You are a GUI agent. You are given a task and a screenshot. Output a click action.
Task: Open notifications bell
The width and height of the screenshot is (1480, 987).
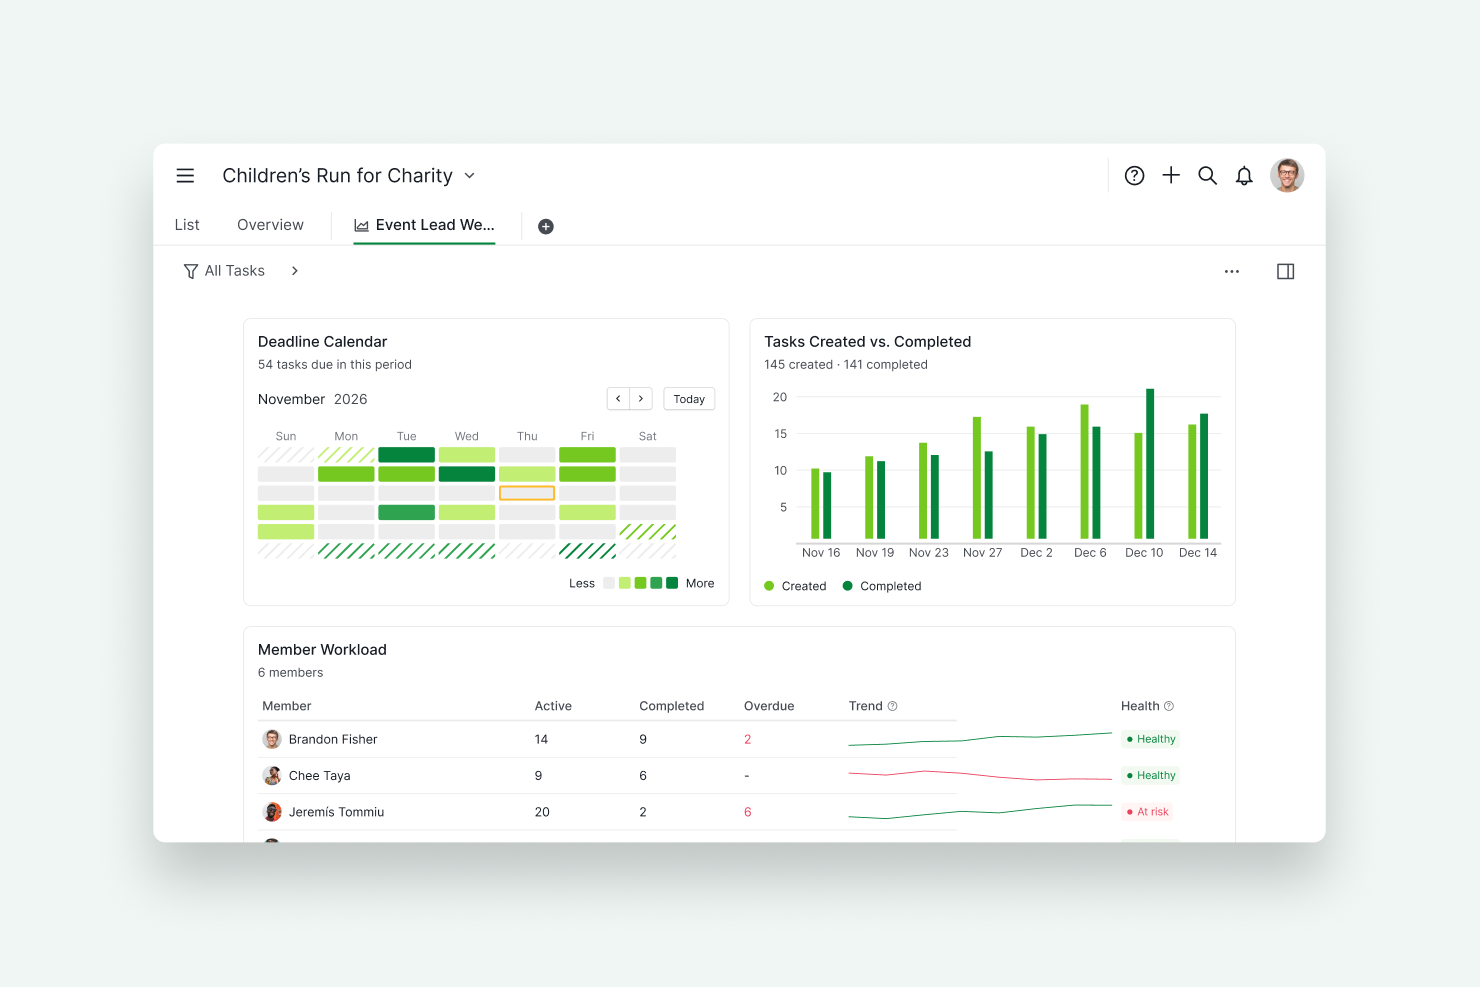point(1244,176)
